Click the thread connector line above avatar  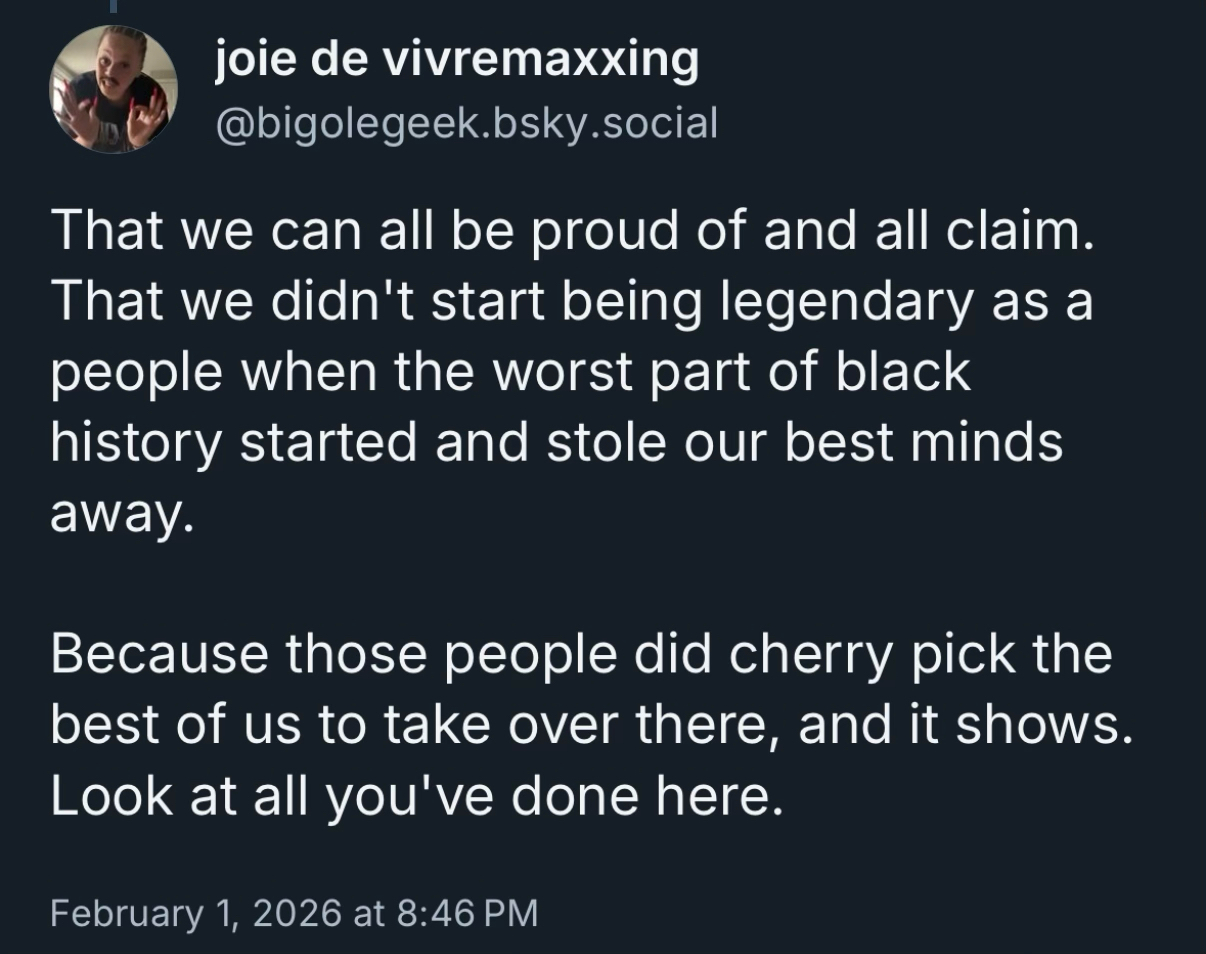coord(113,6)
